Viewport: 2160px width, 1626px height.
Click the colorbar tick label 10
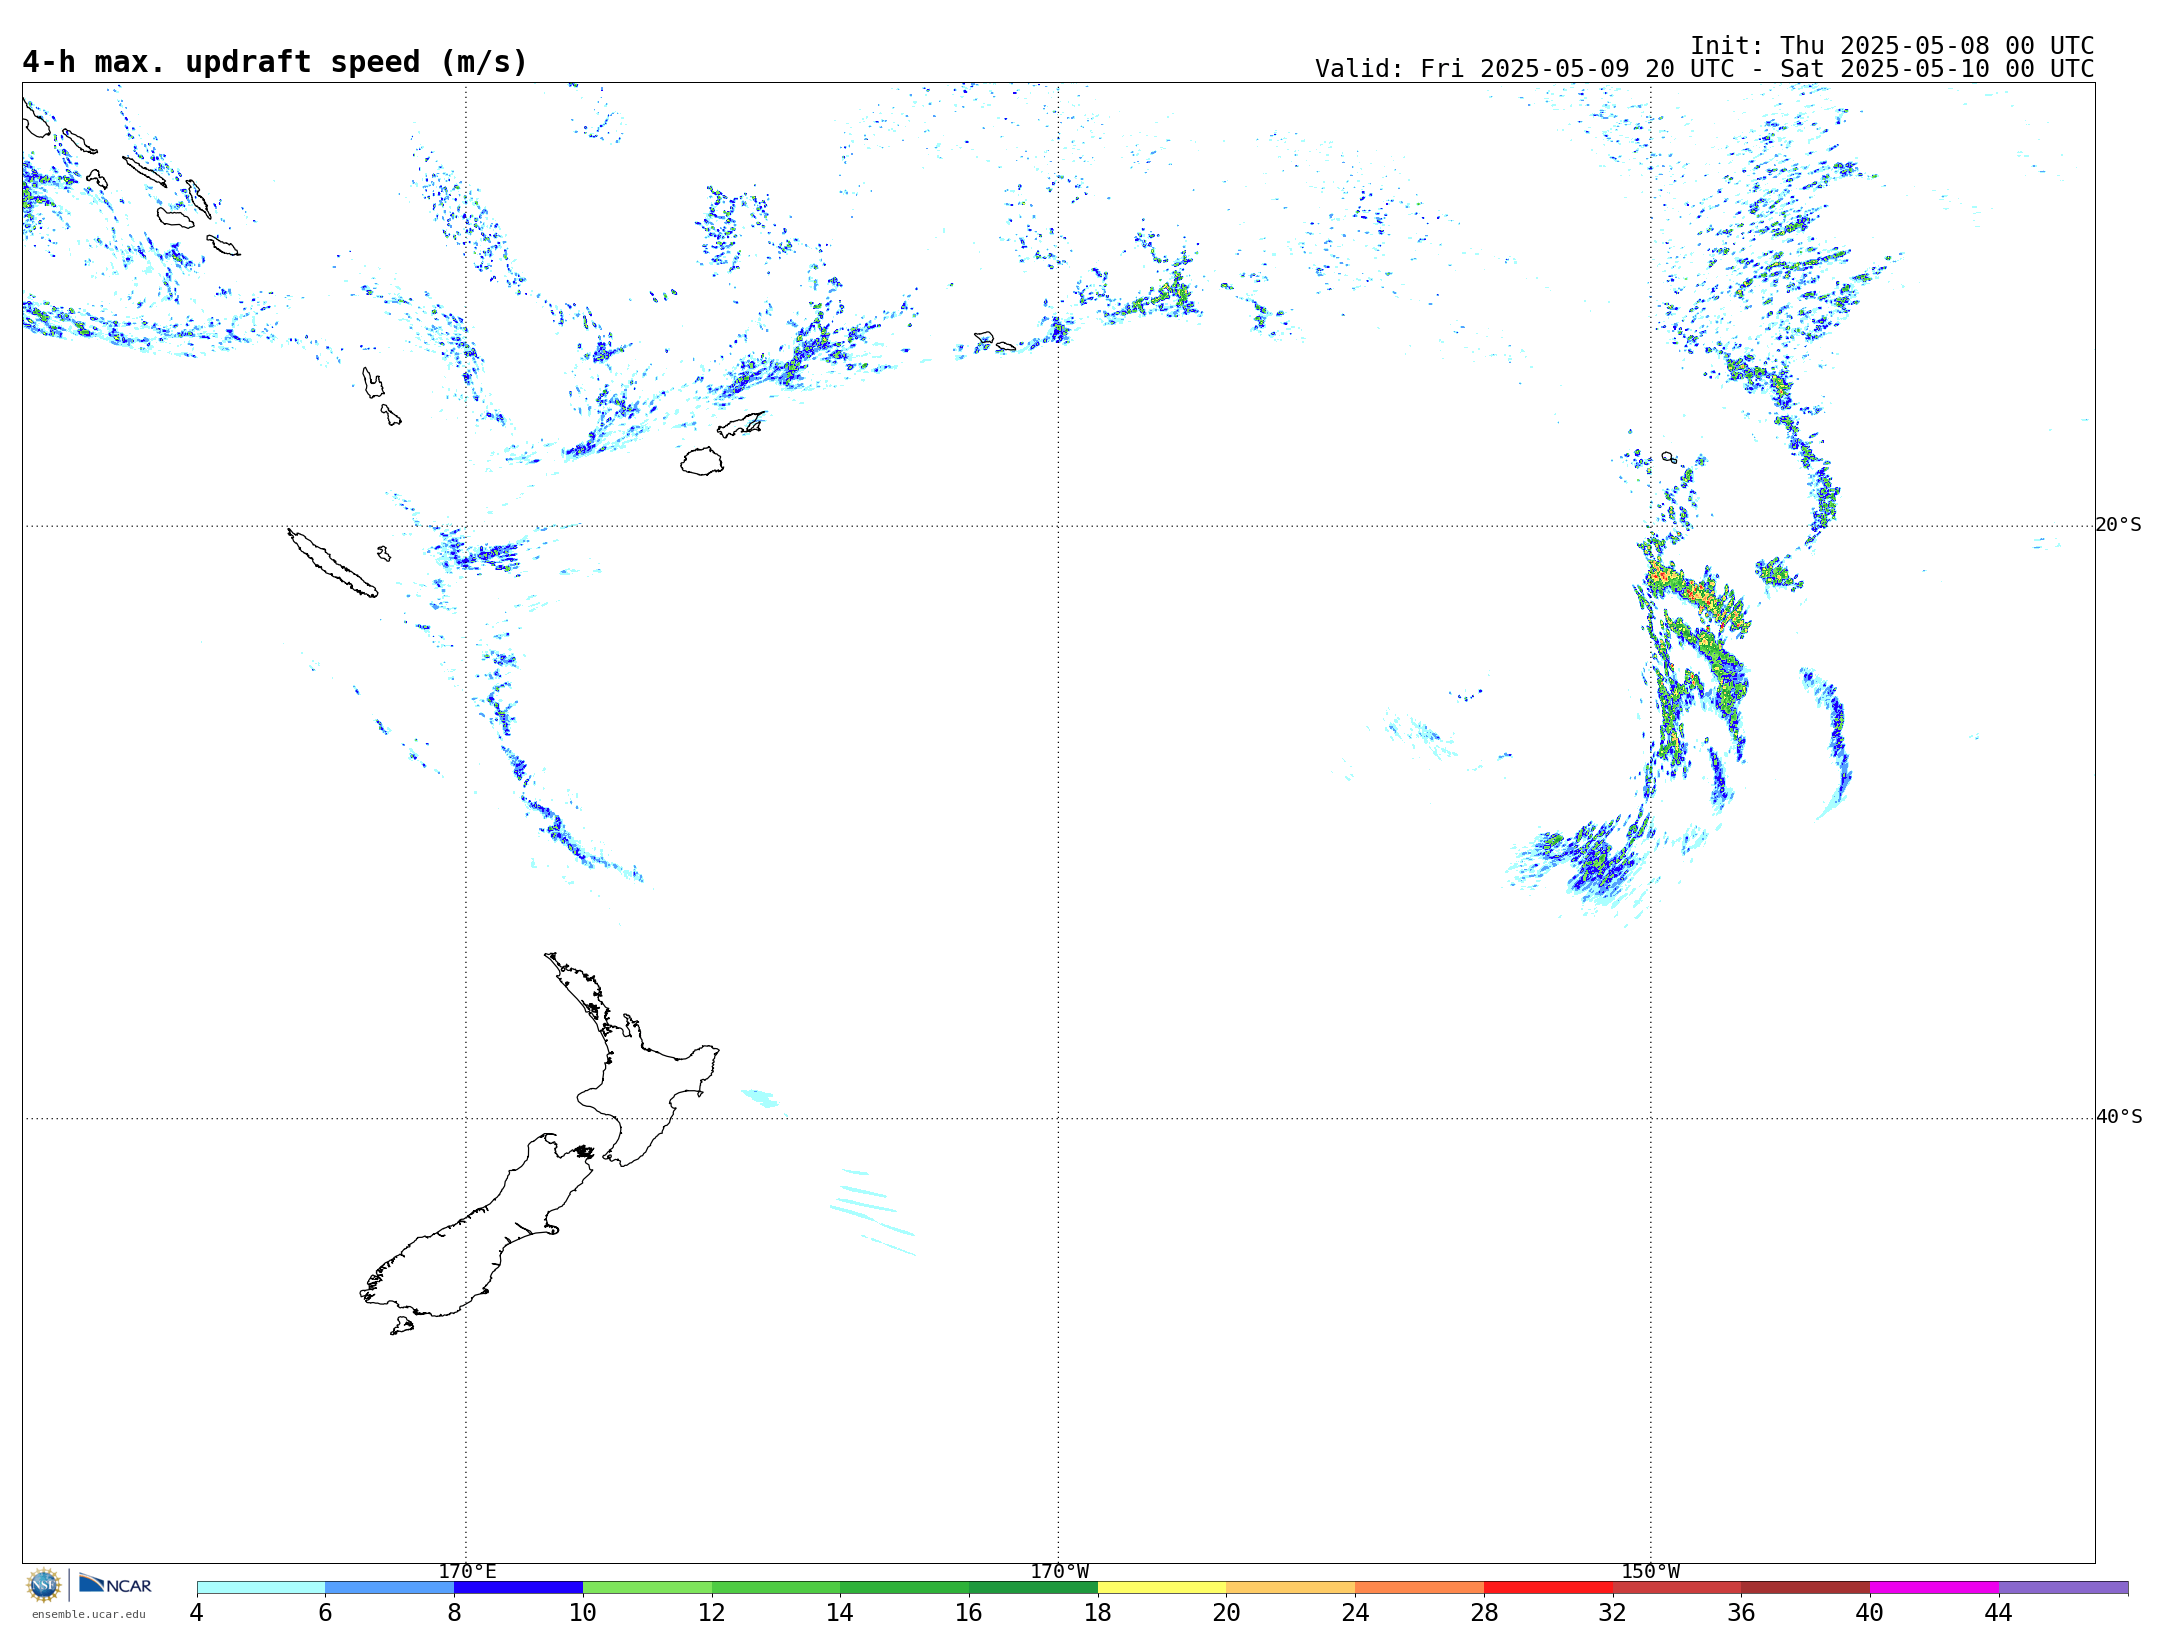(x=583, y=1612)
